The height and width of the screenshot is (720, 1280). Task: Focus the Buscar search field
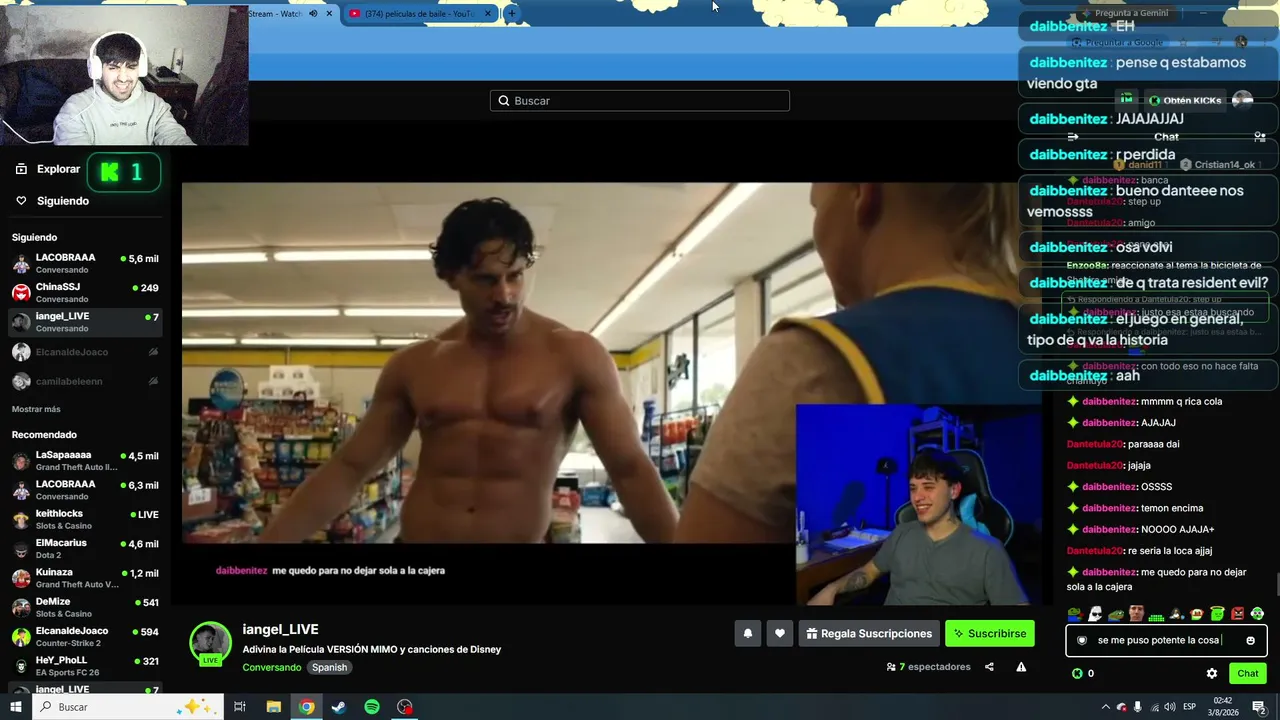click(x=640, y=101)
